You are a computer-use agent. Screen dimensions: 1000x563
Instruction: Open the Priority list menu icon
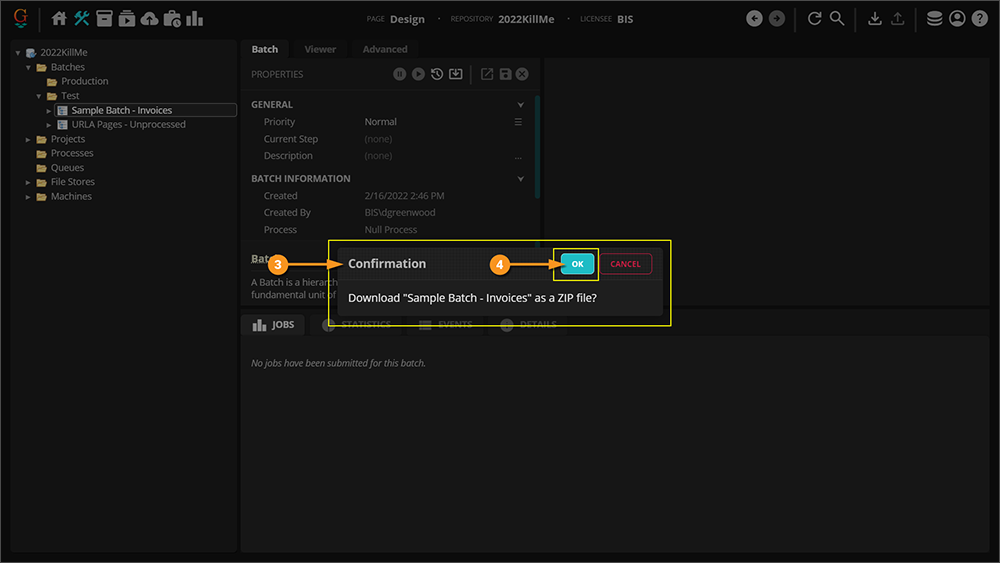(518, 122)
